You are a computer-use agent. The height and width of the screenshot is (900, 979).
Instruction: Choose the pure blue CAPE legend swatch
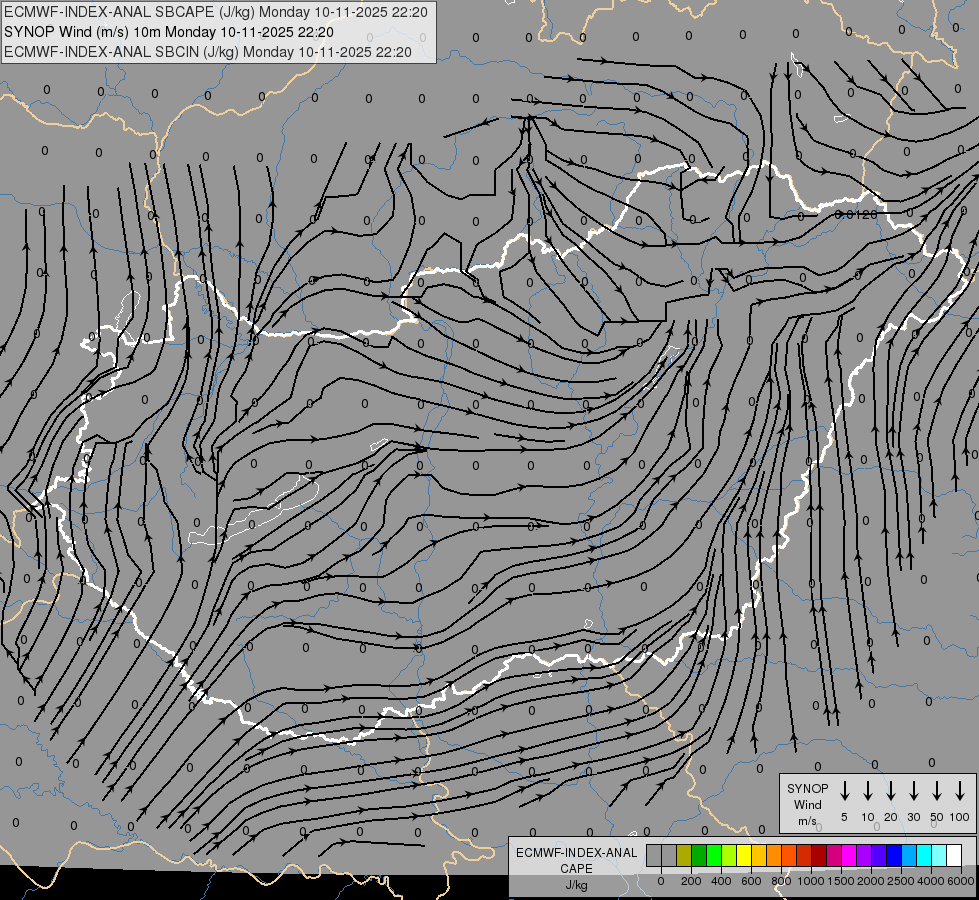point(893,855)
